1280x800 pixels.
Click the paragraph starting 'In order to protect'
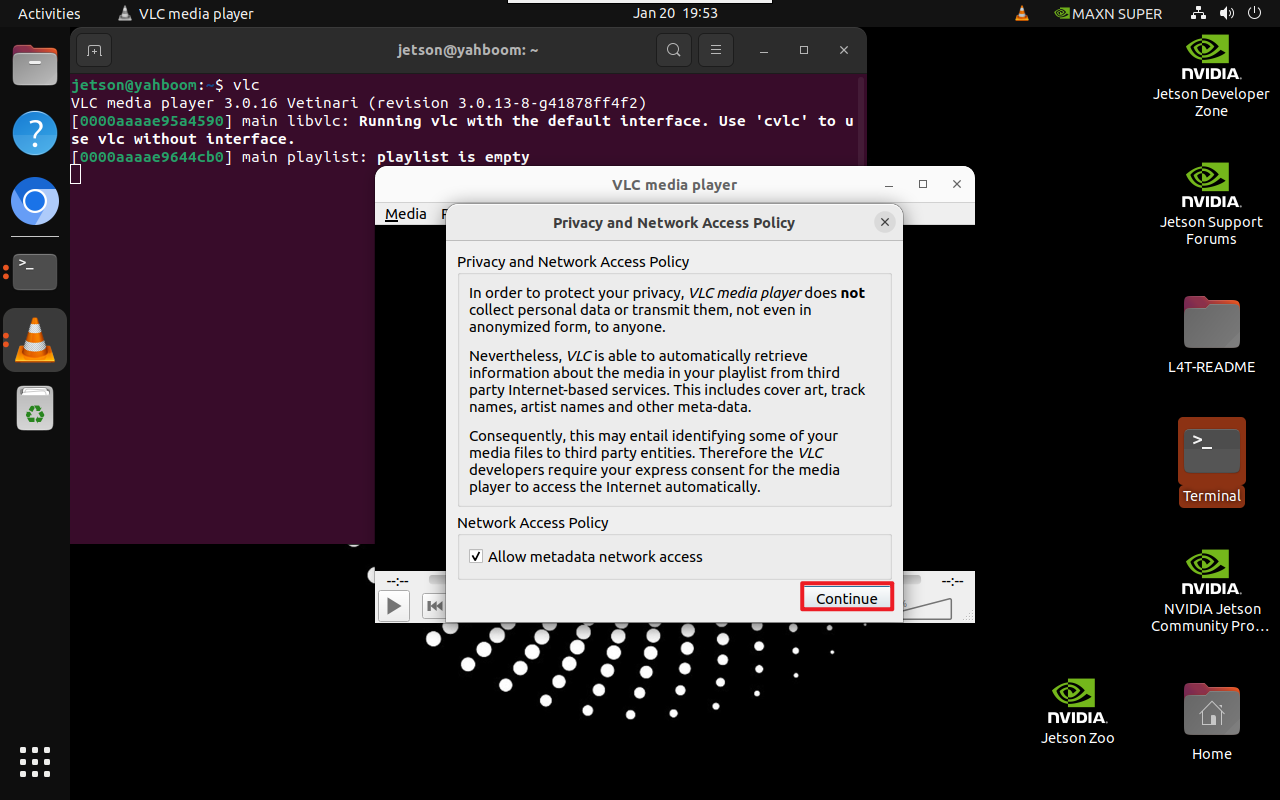667,310
